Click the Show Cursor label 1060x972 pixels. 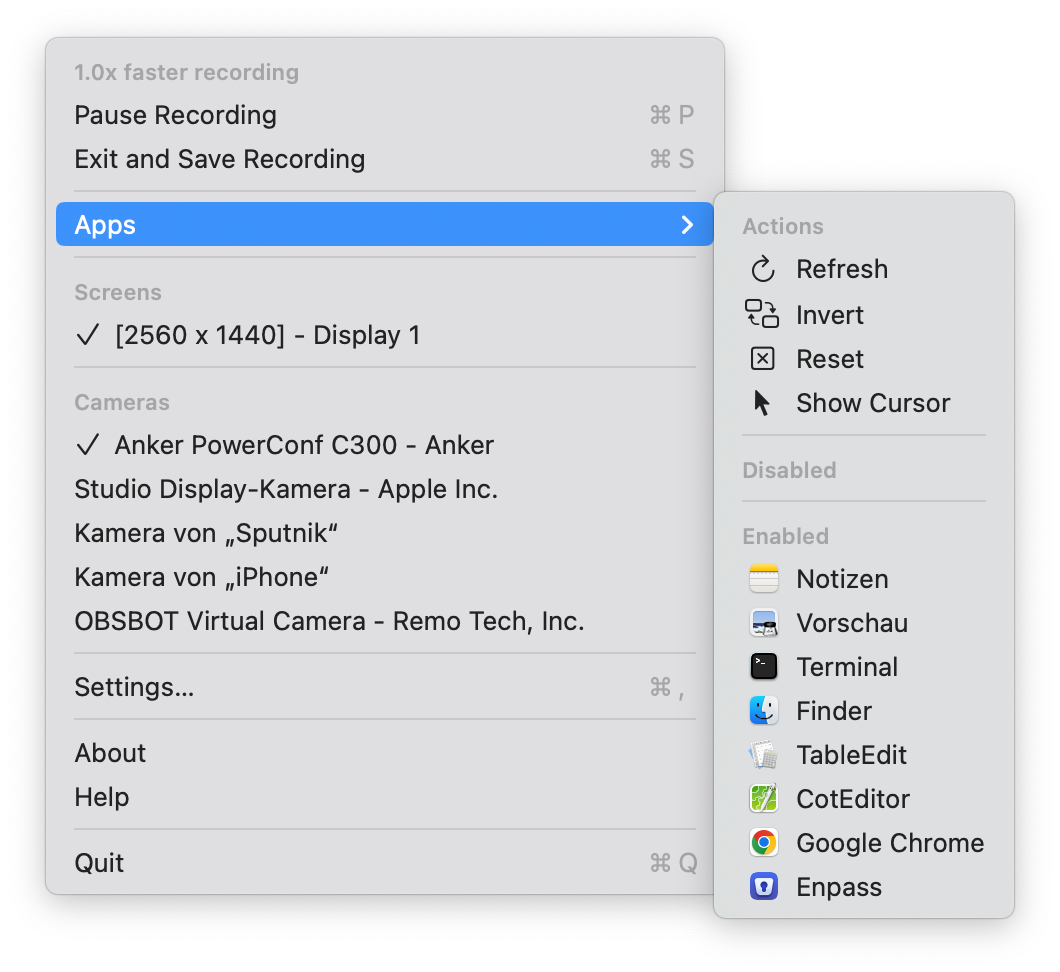pyautogui.click(x=873, y=403)
